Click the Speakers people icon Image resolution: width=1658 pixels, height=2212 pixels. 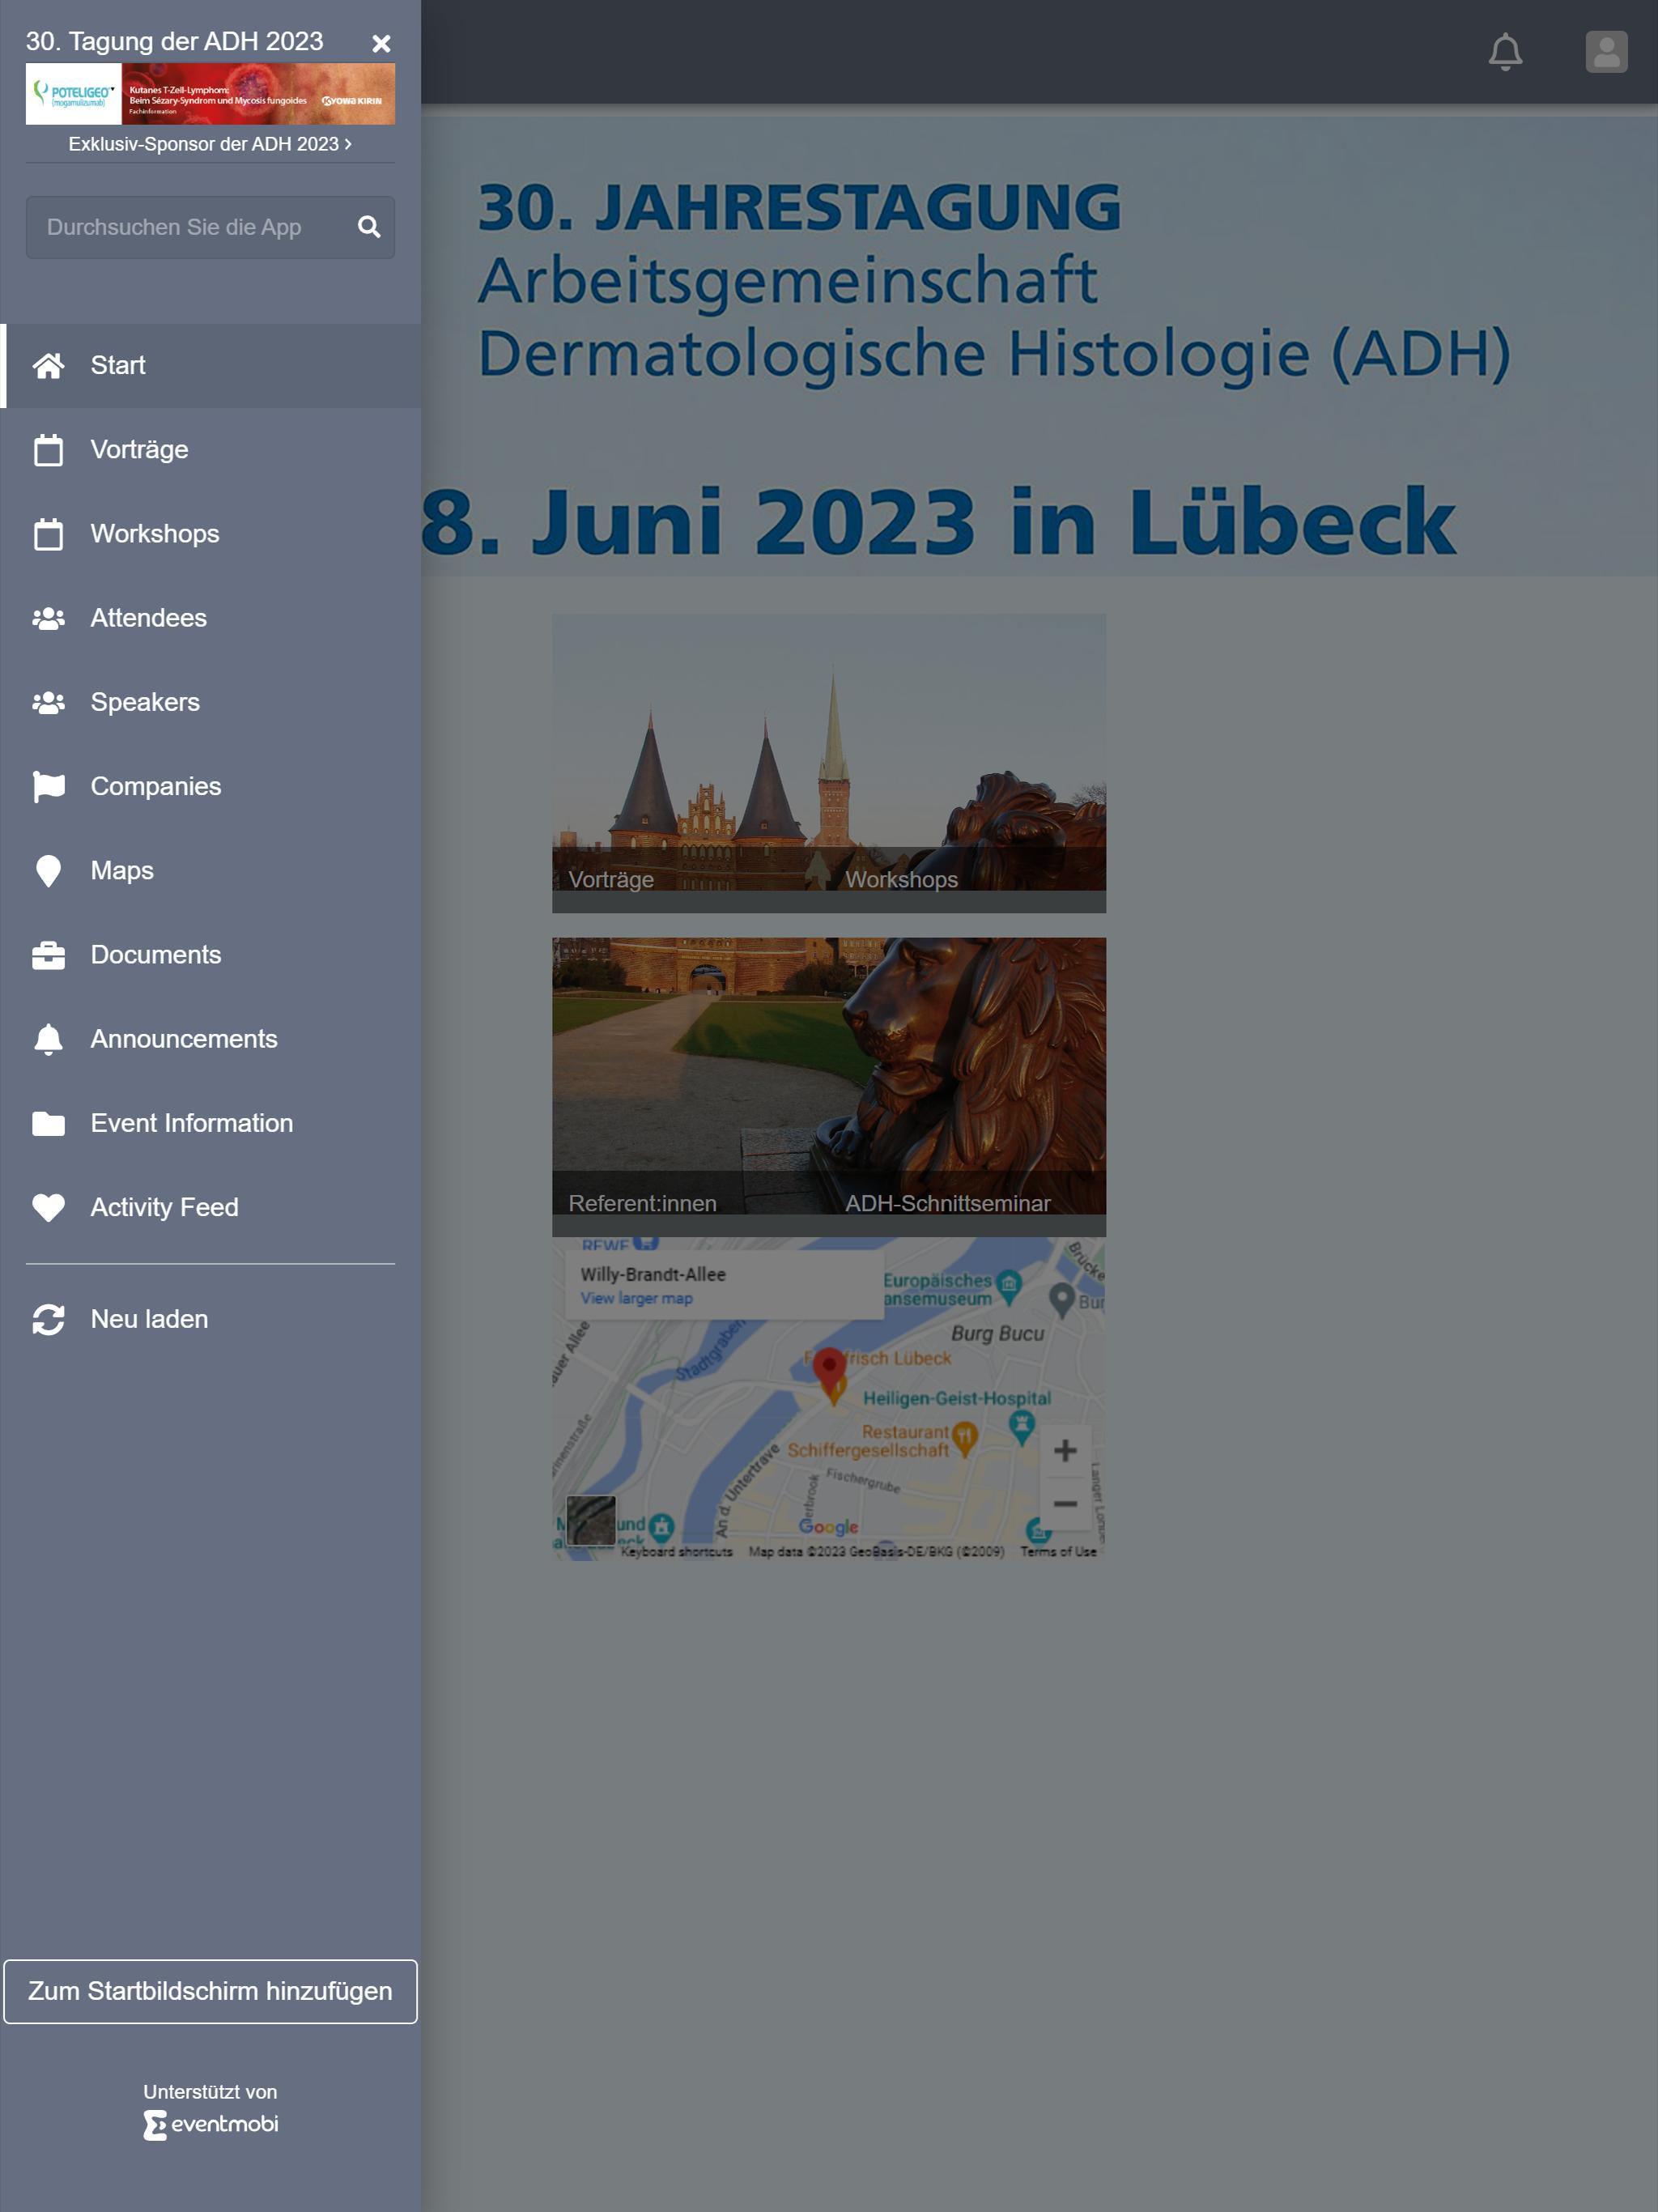[48, 702]
